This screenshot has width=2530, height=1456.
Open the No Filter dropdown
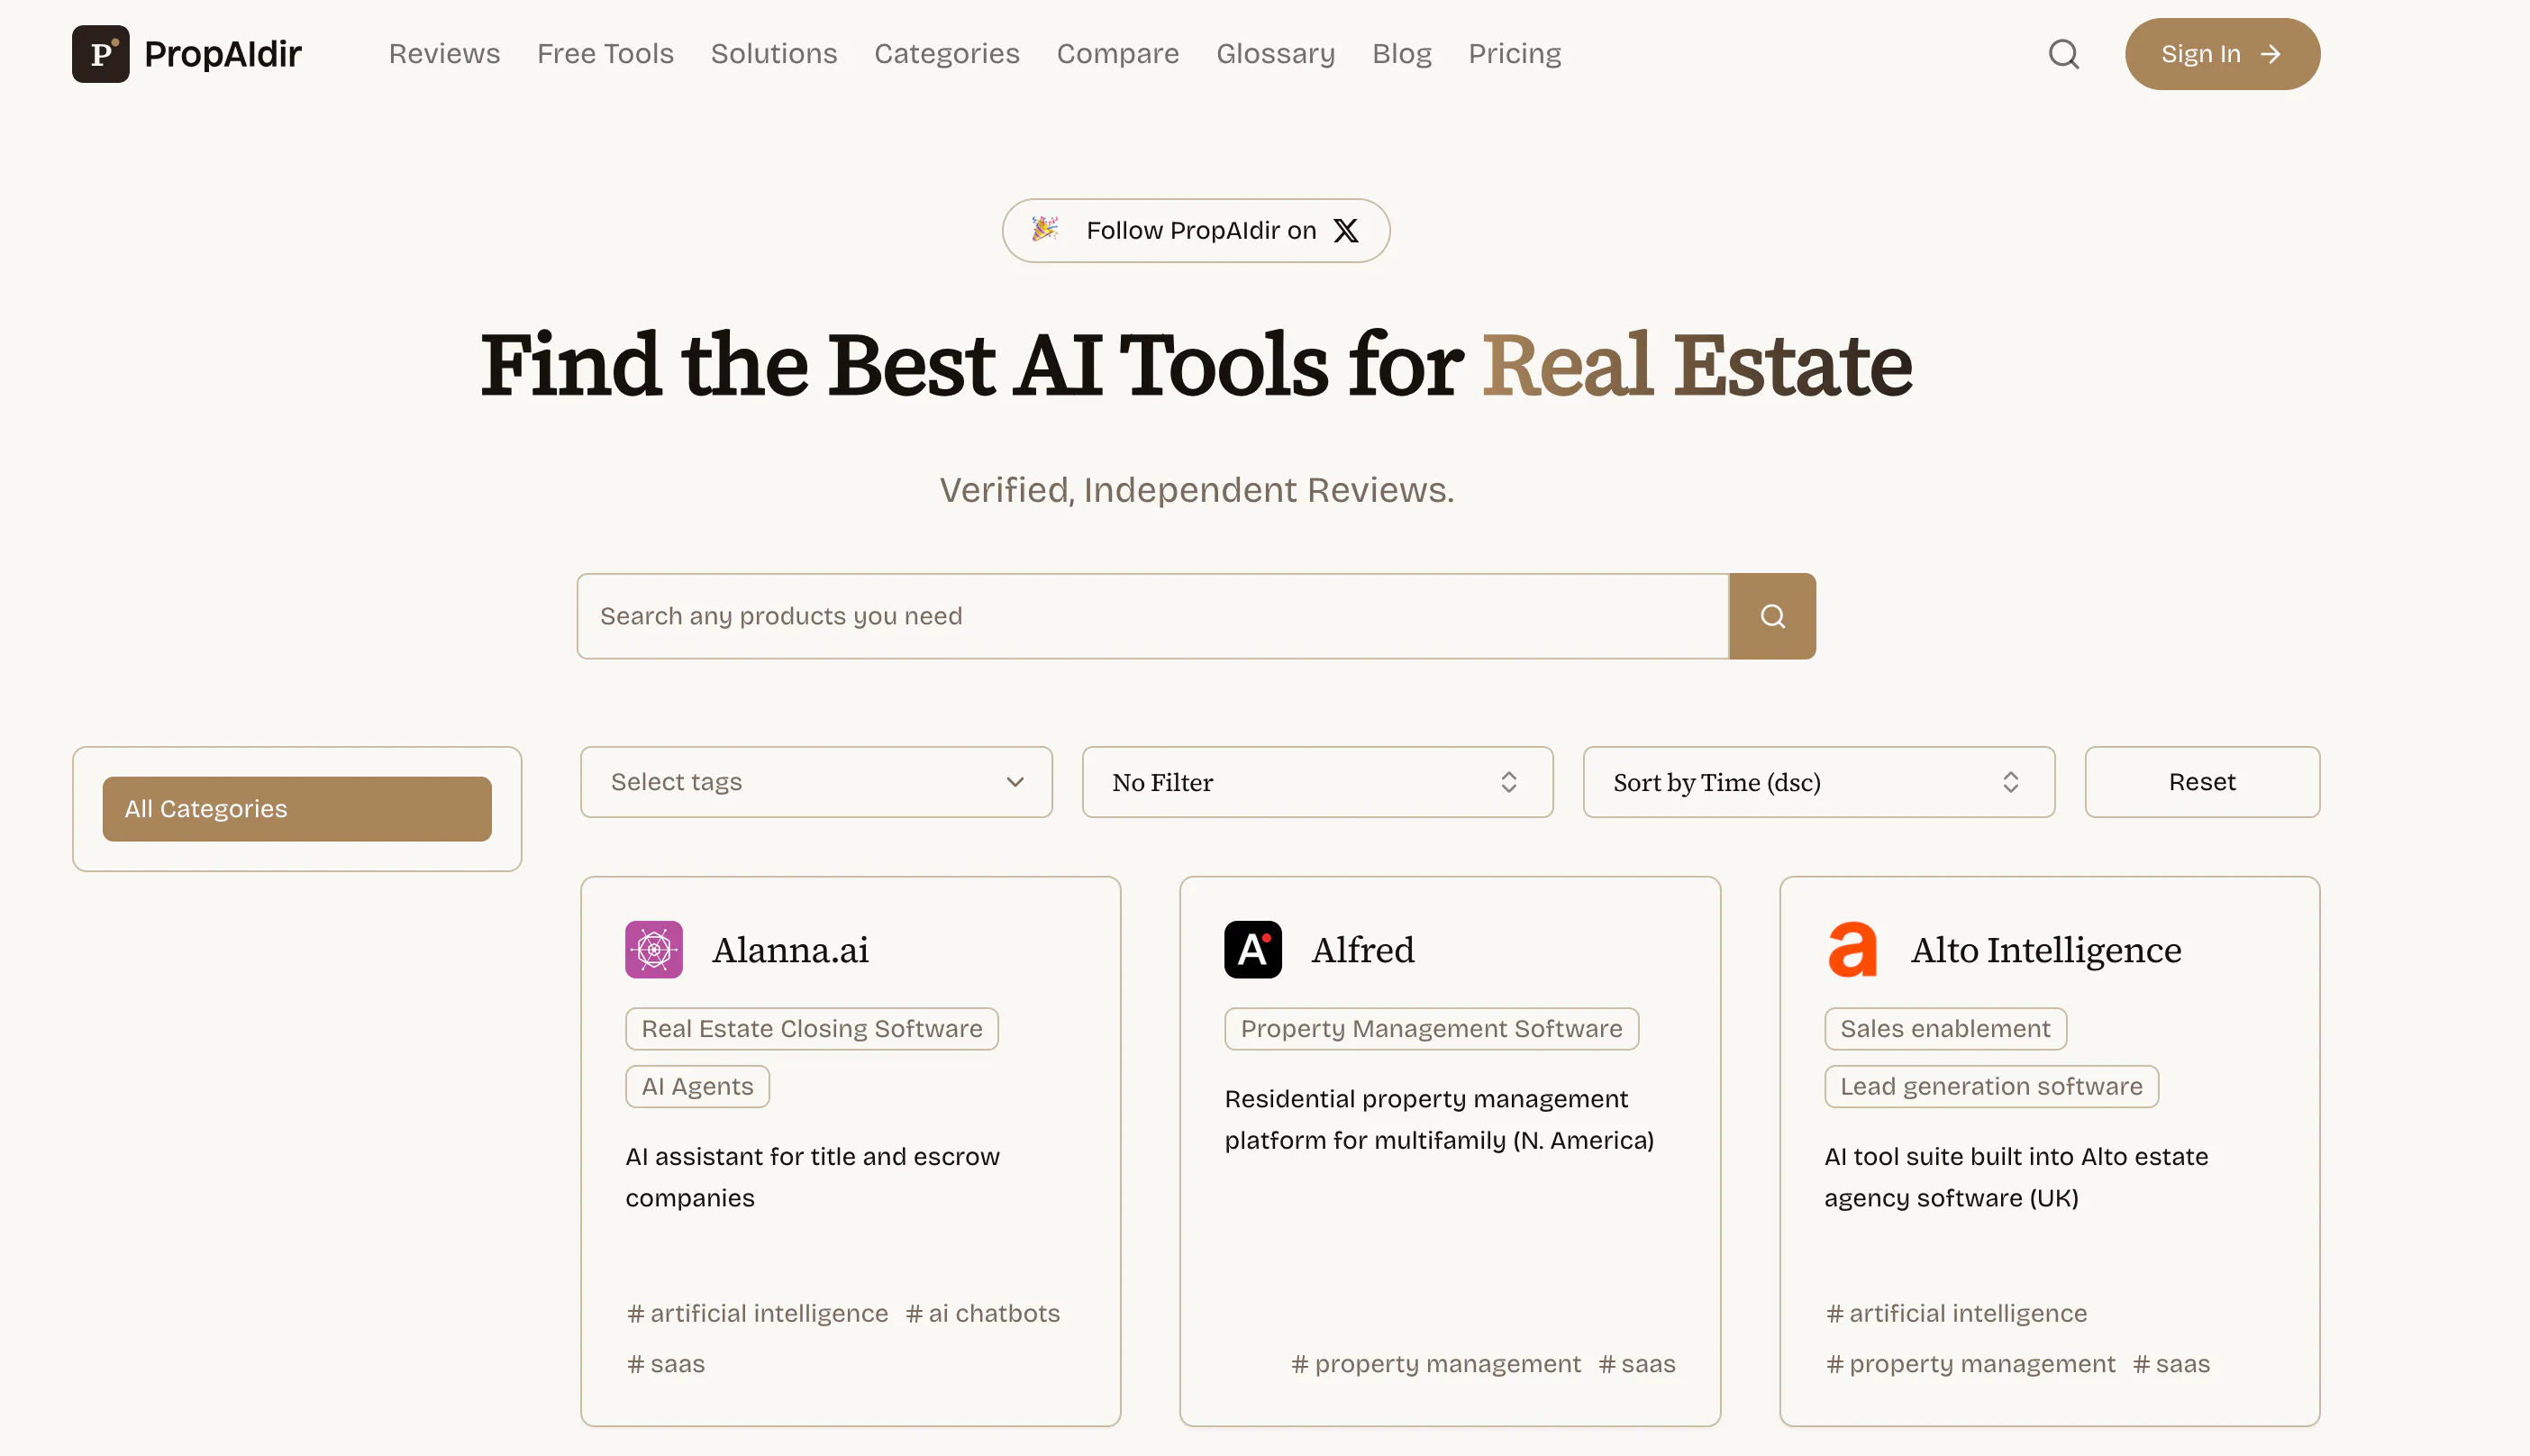point(1317,782)
